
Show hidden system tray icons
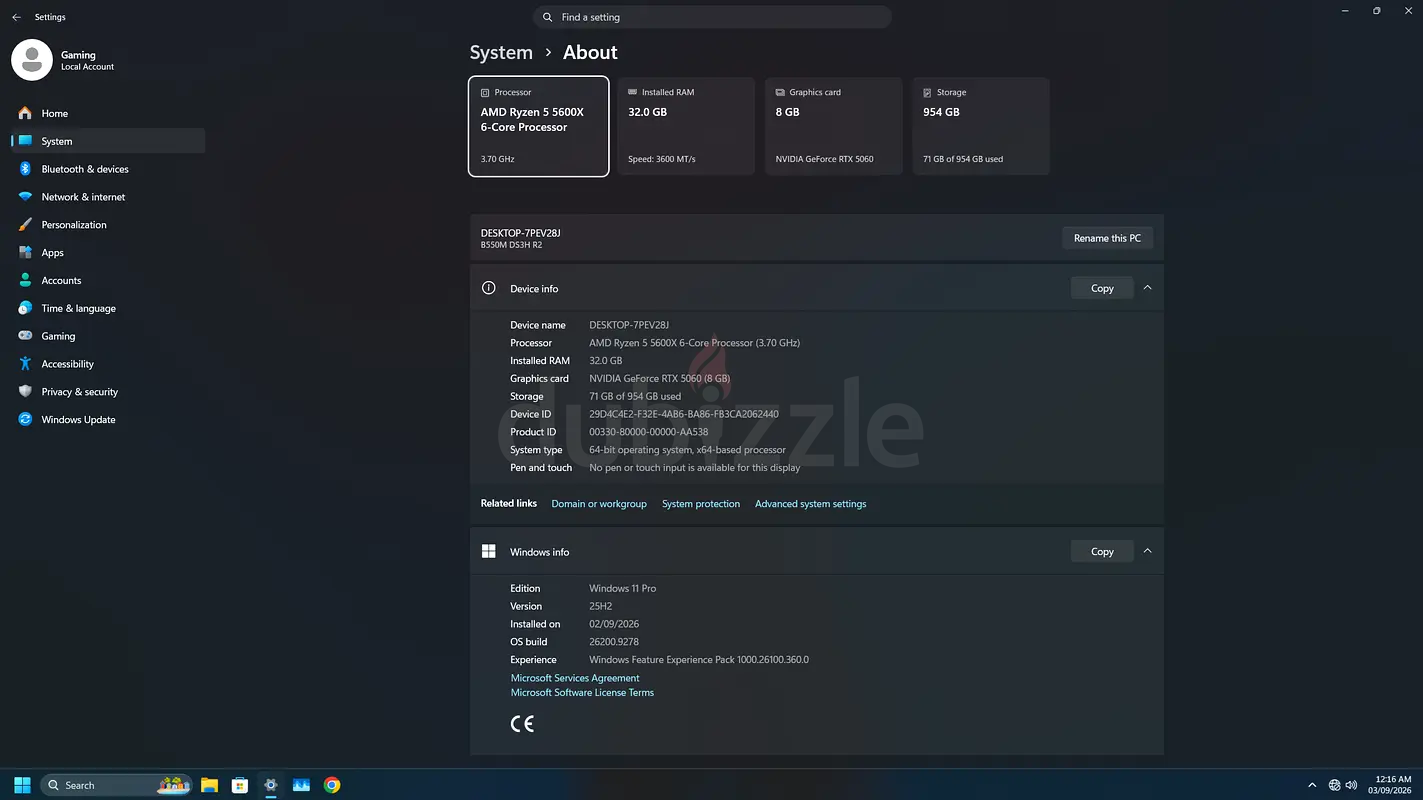pos(1312,785)
